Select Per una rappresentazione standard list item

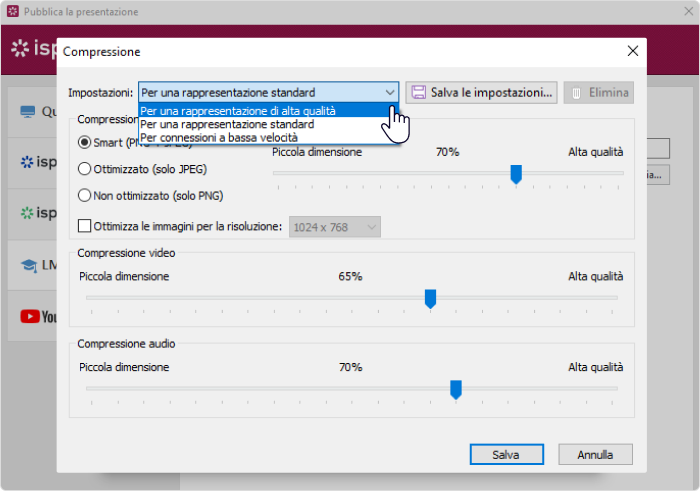pyautogui.click(x=227, y=124)
